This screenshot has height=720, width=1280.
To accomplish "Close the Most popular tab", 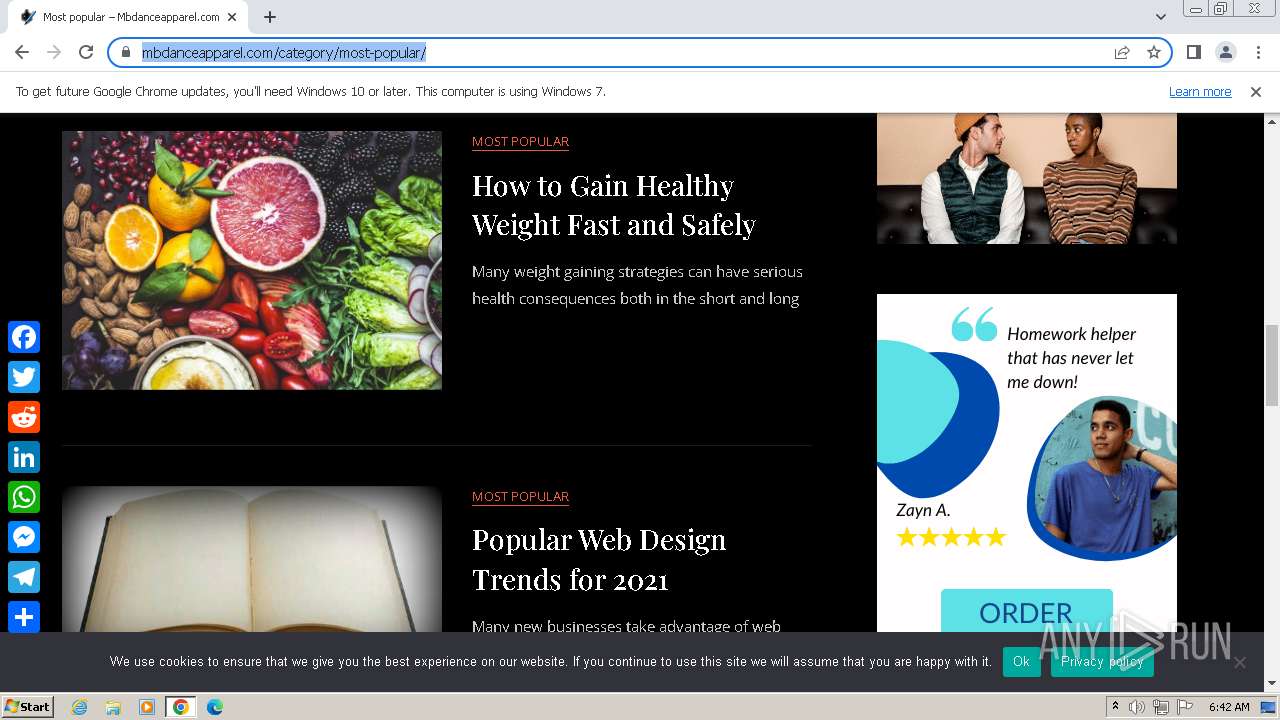I will tap(233, 17).
